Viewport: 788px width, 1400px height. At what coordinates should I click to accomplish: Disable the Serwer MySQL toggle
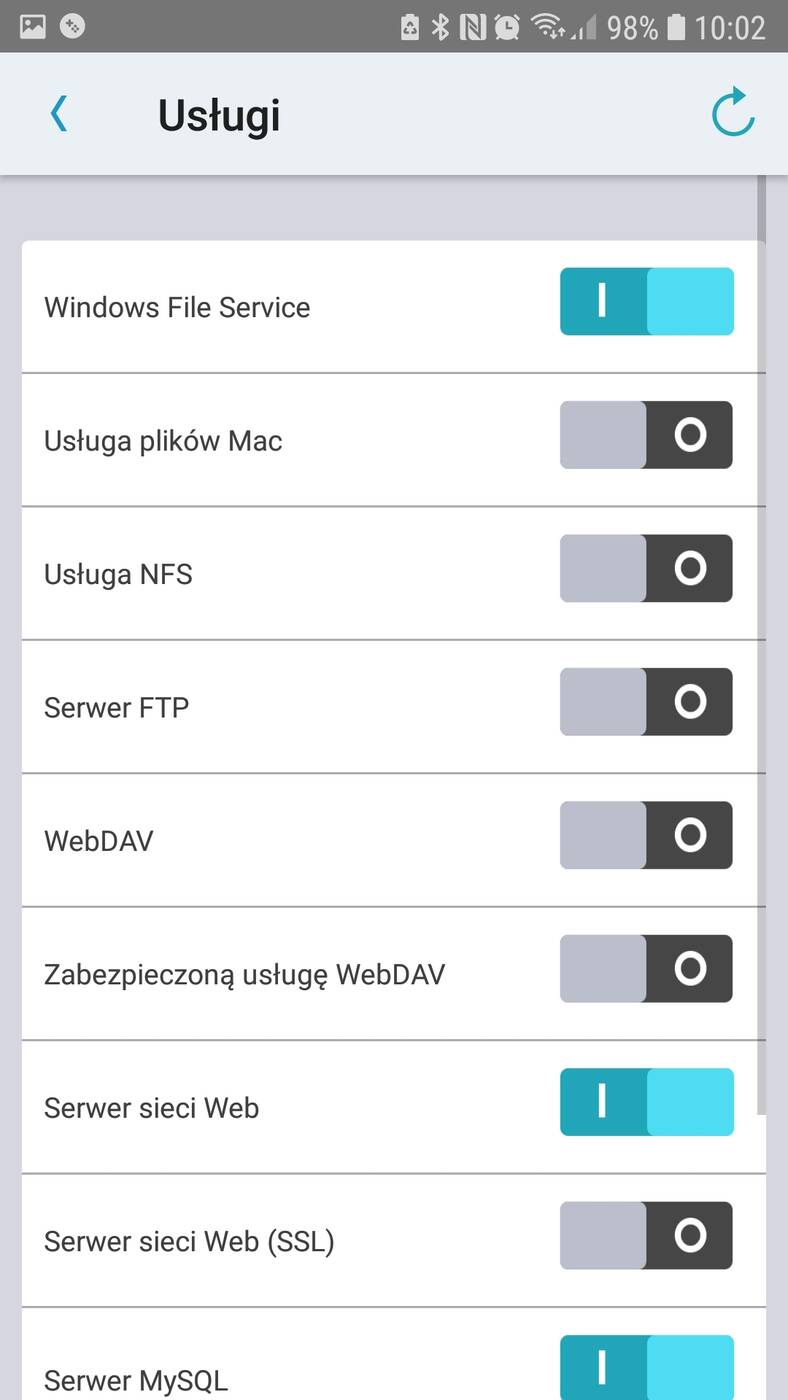[646, 1367]
